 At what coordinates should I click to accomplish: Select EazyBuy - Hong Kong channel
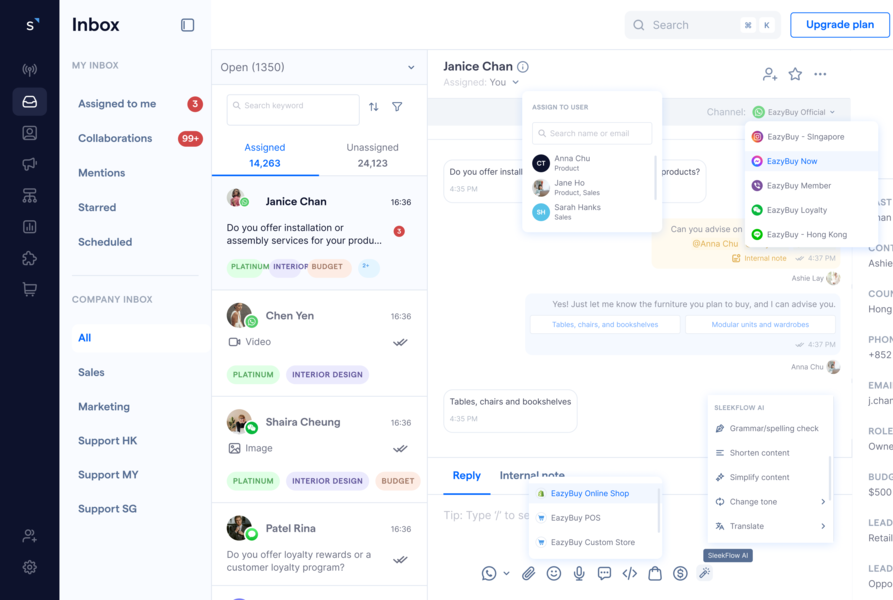pos(811,235)
